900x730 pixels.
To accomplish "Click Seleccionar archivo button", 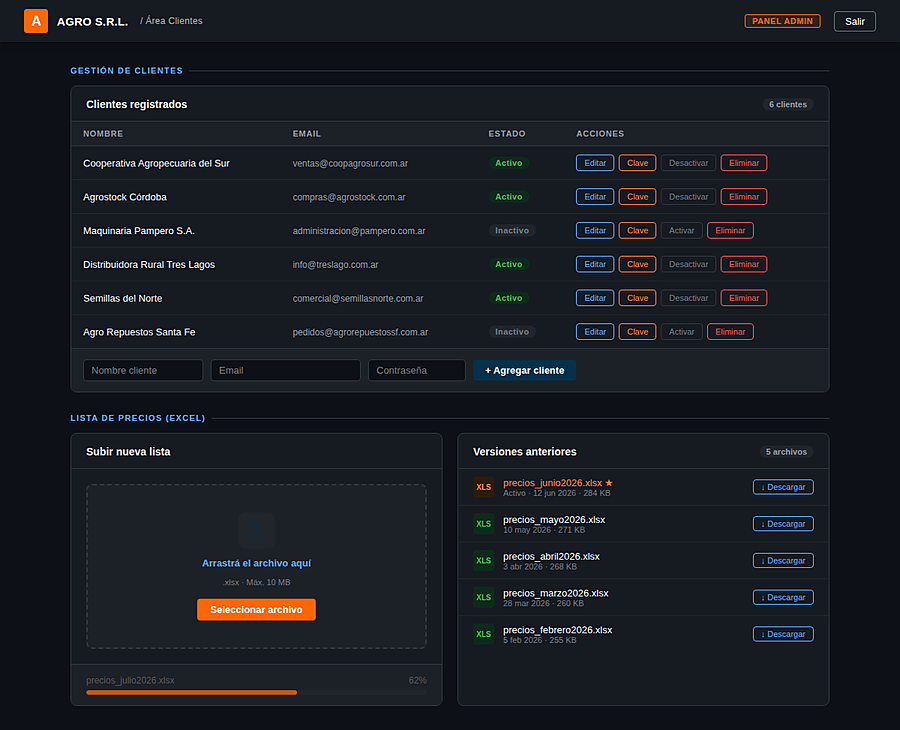I will click(x=256, y=610).
